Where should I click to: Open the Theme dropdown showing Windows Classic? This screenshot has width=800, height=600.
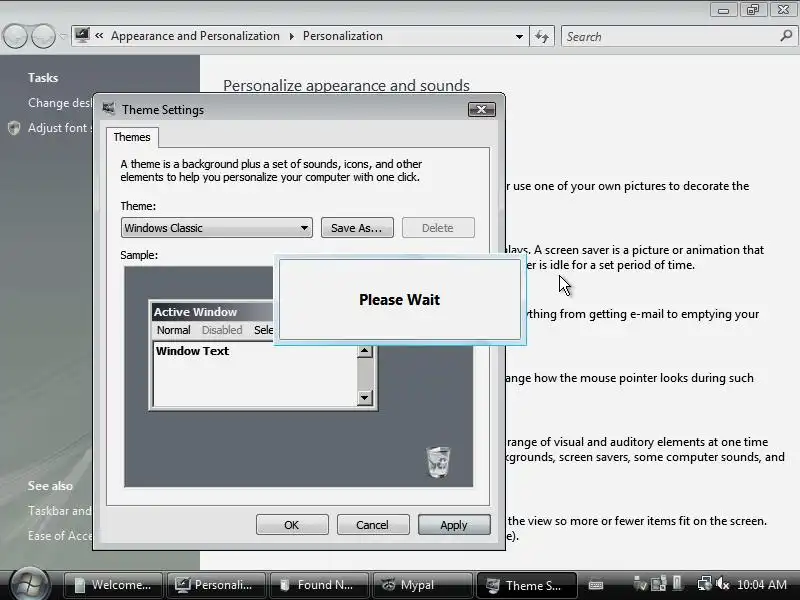pyautogui.click(x=217, y=228)
